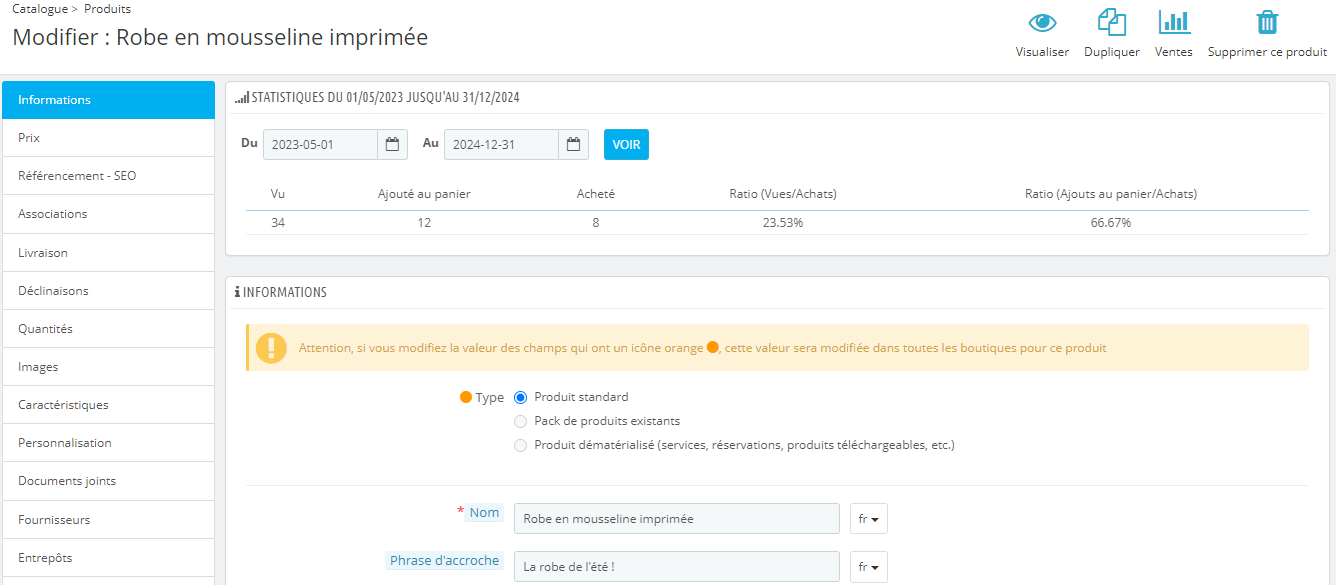Click the Visualiser eye icon
Viewport: 1336px width, 585px height.
point(1042,23)
